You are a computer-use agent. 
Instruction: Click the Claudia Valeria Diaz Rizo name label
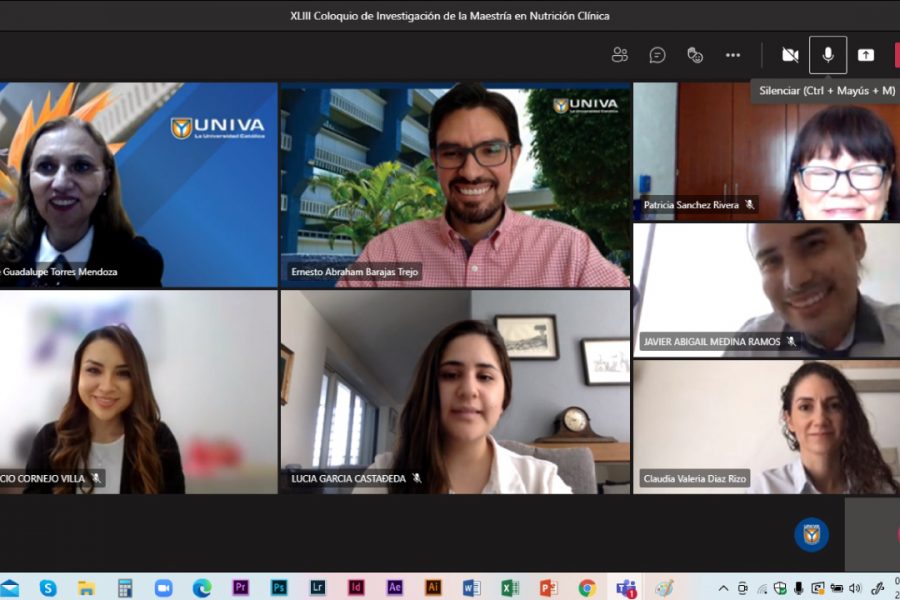click(695, 478)
